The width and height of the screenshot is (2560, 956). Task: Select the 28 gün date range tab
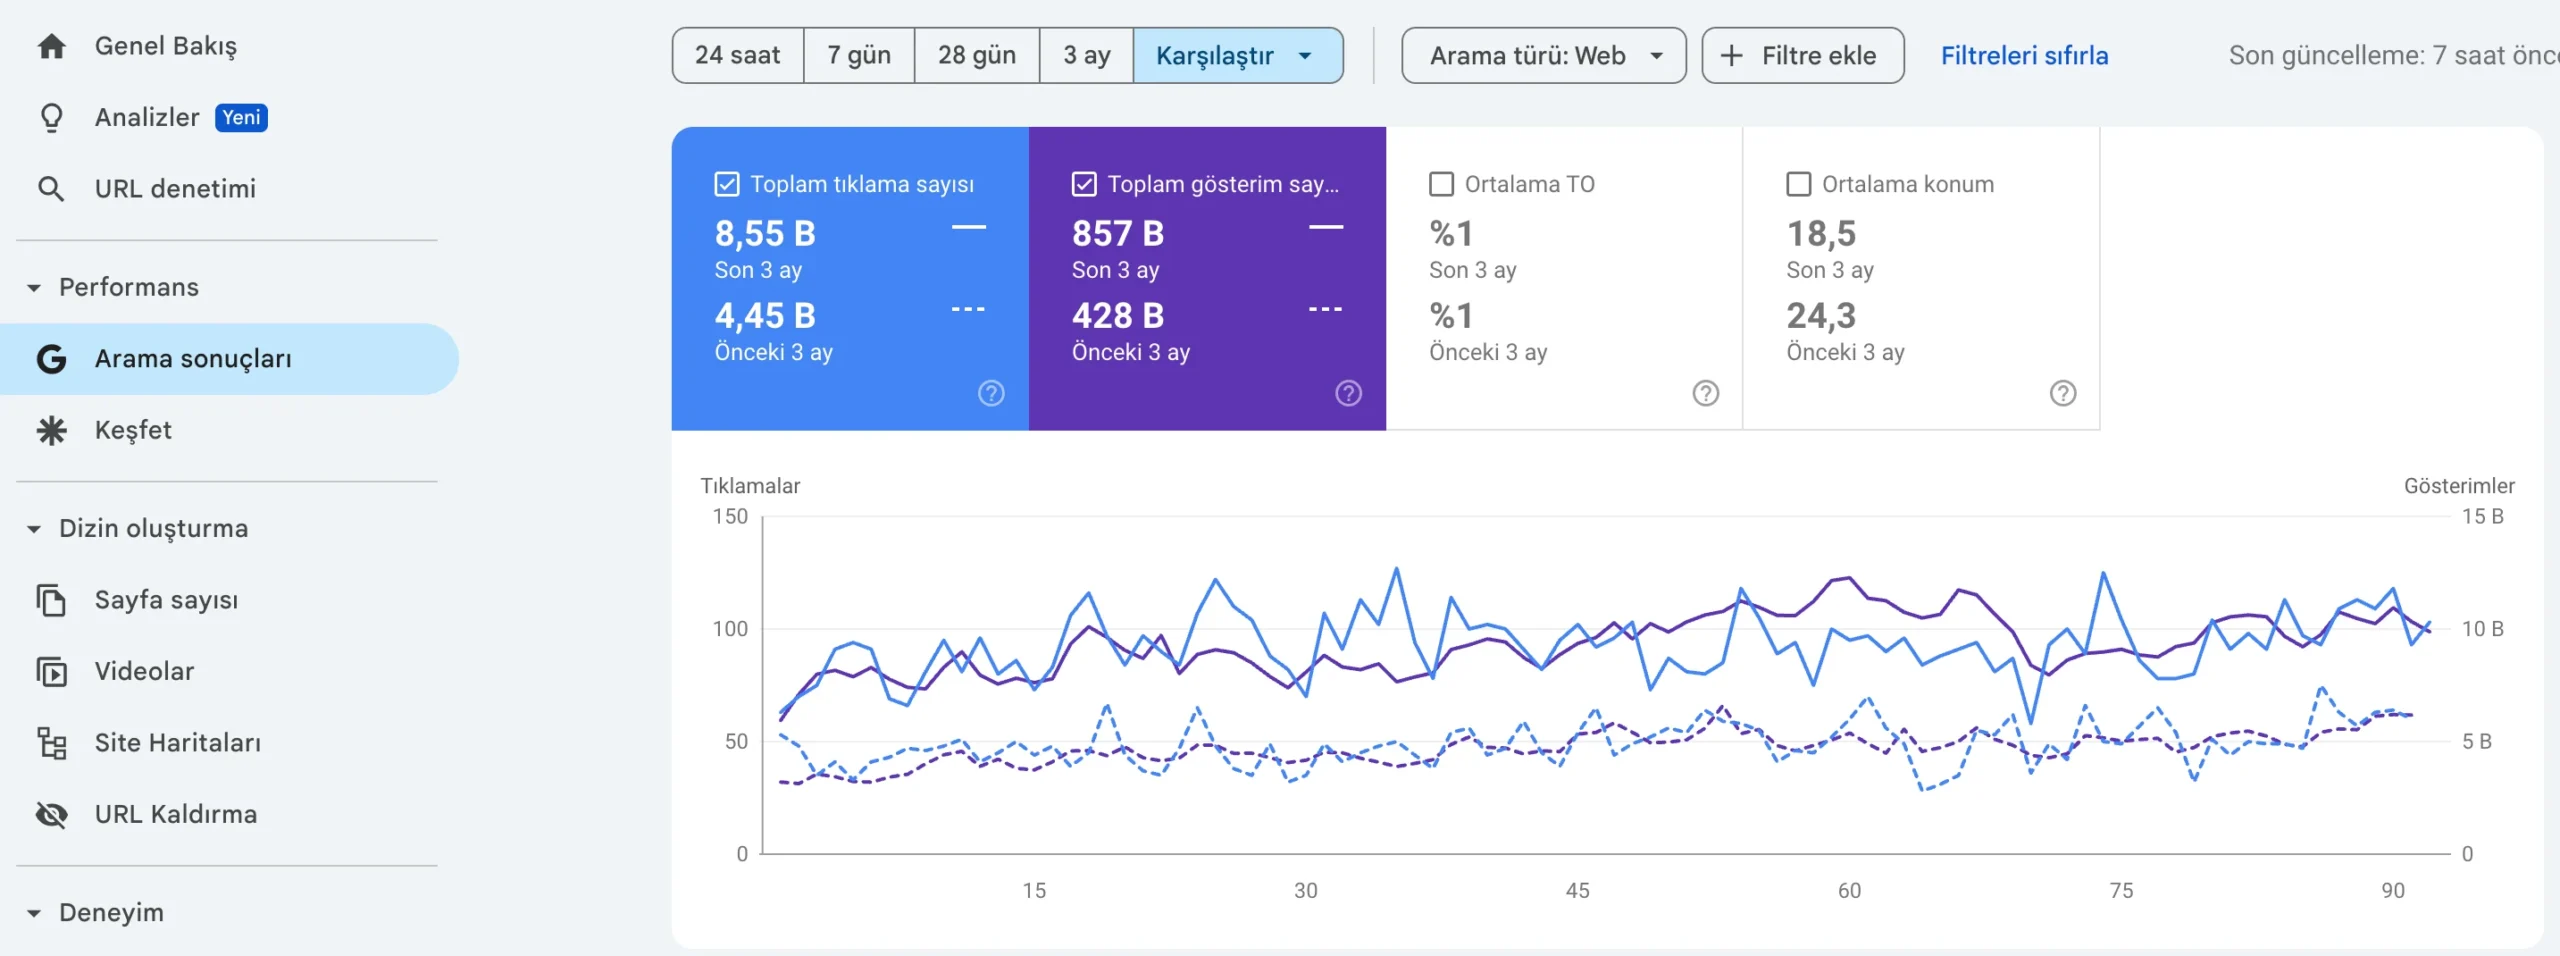pos(976,56)
